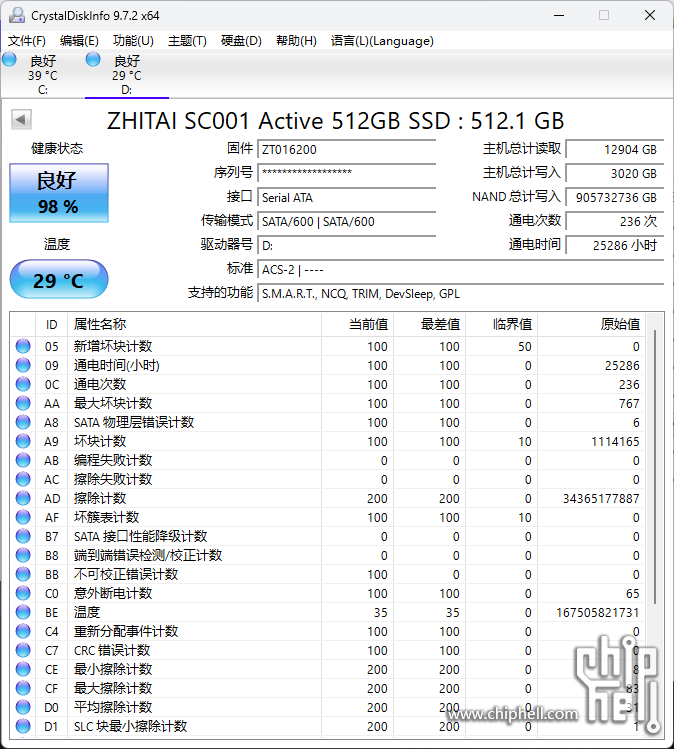674x749 pixels.
Task: Click the status dot for attribute 05 新增坏块计数
Action: [x=23, y=346]
